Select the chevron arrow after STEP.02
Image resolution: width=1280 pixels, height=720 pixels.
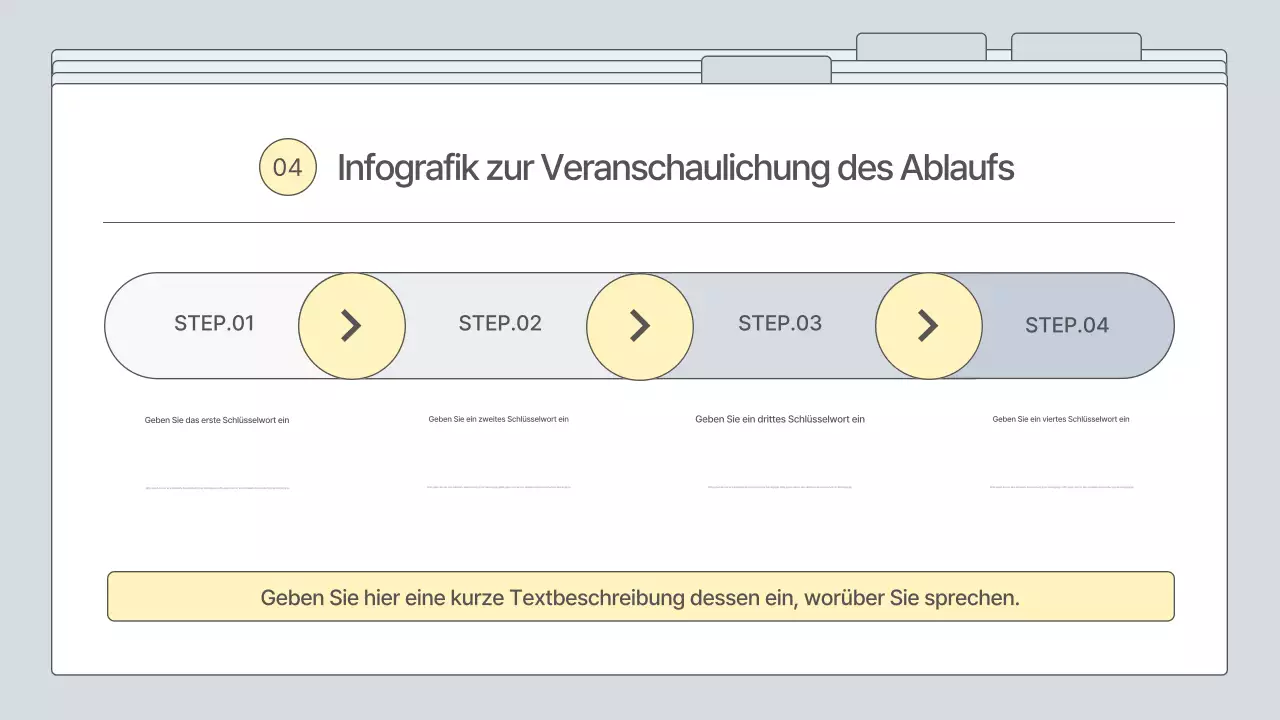pos(640,325)
